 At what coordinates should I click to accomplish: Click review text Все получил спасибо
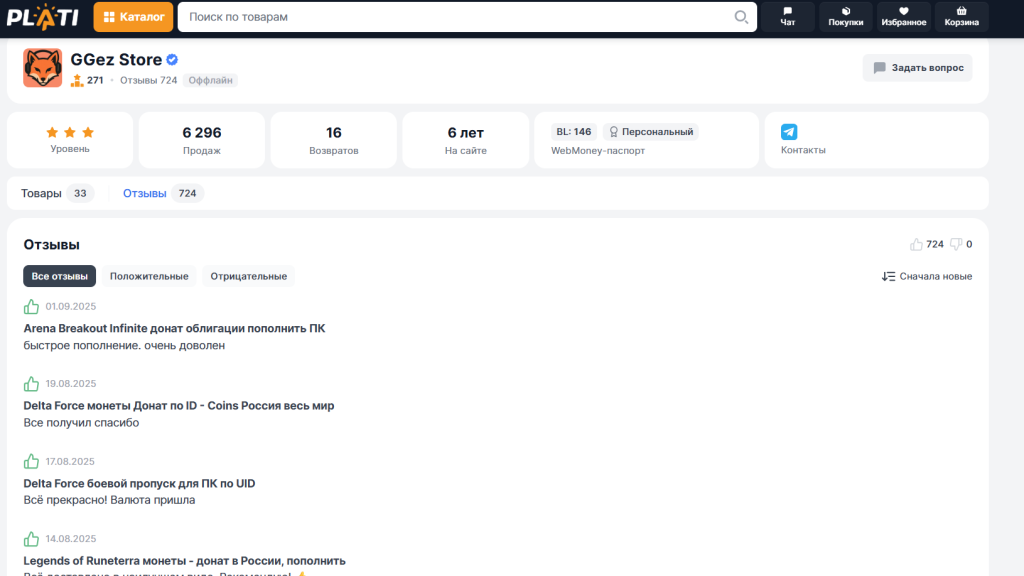pyautogui.click(x=81, y=423)
